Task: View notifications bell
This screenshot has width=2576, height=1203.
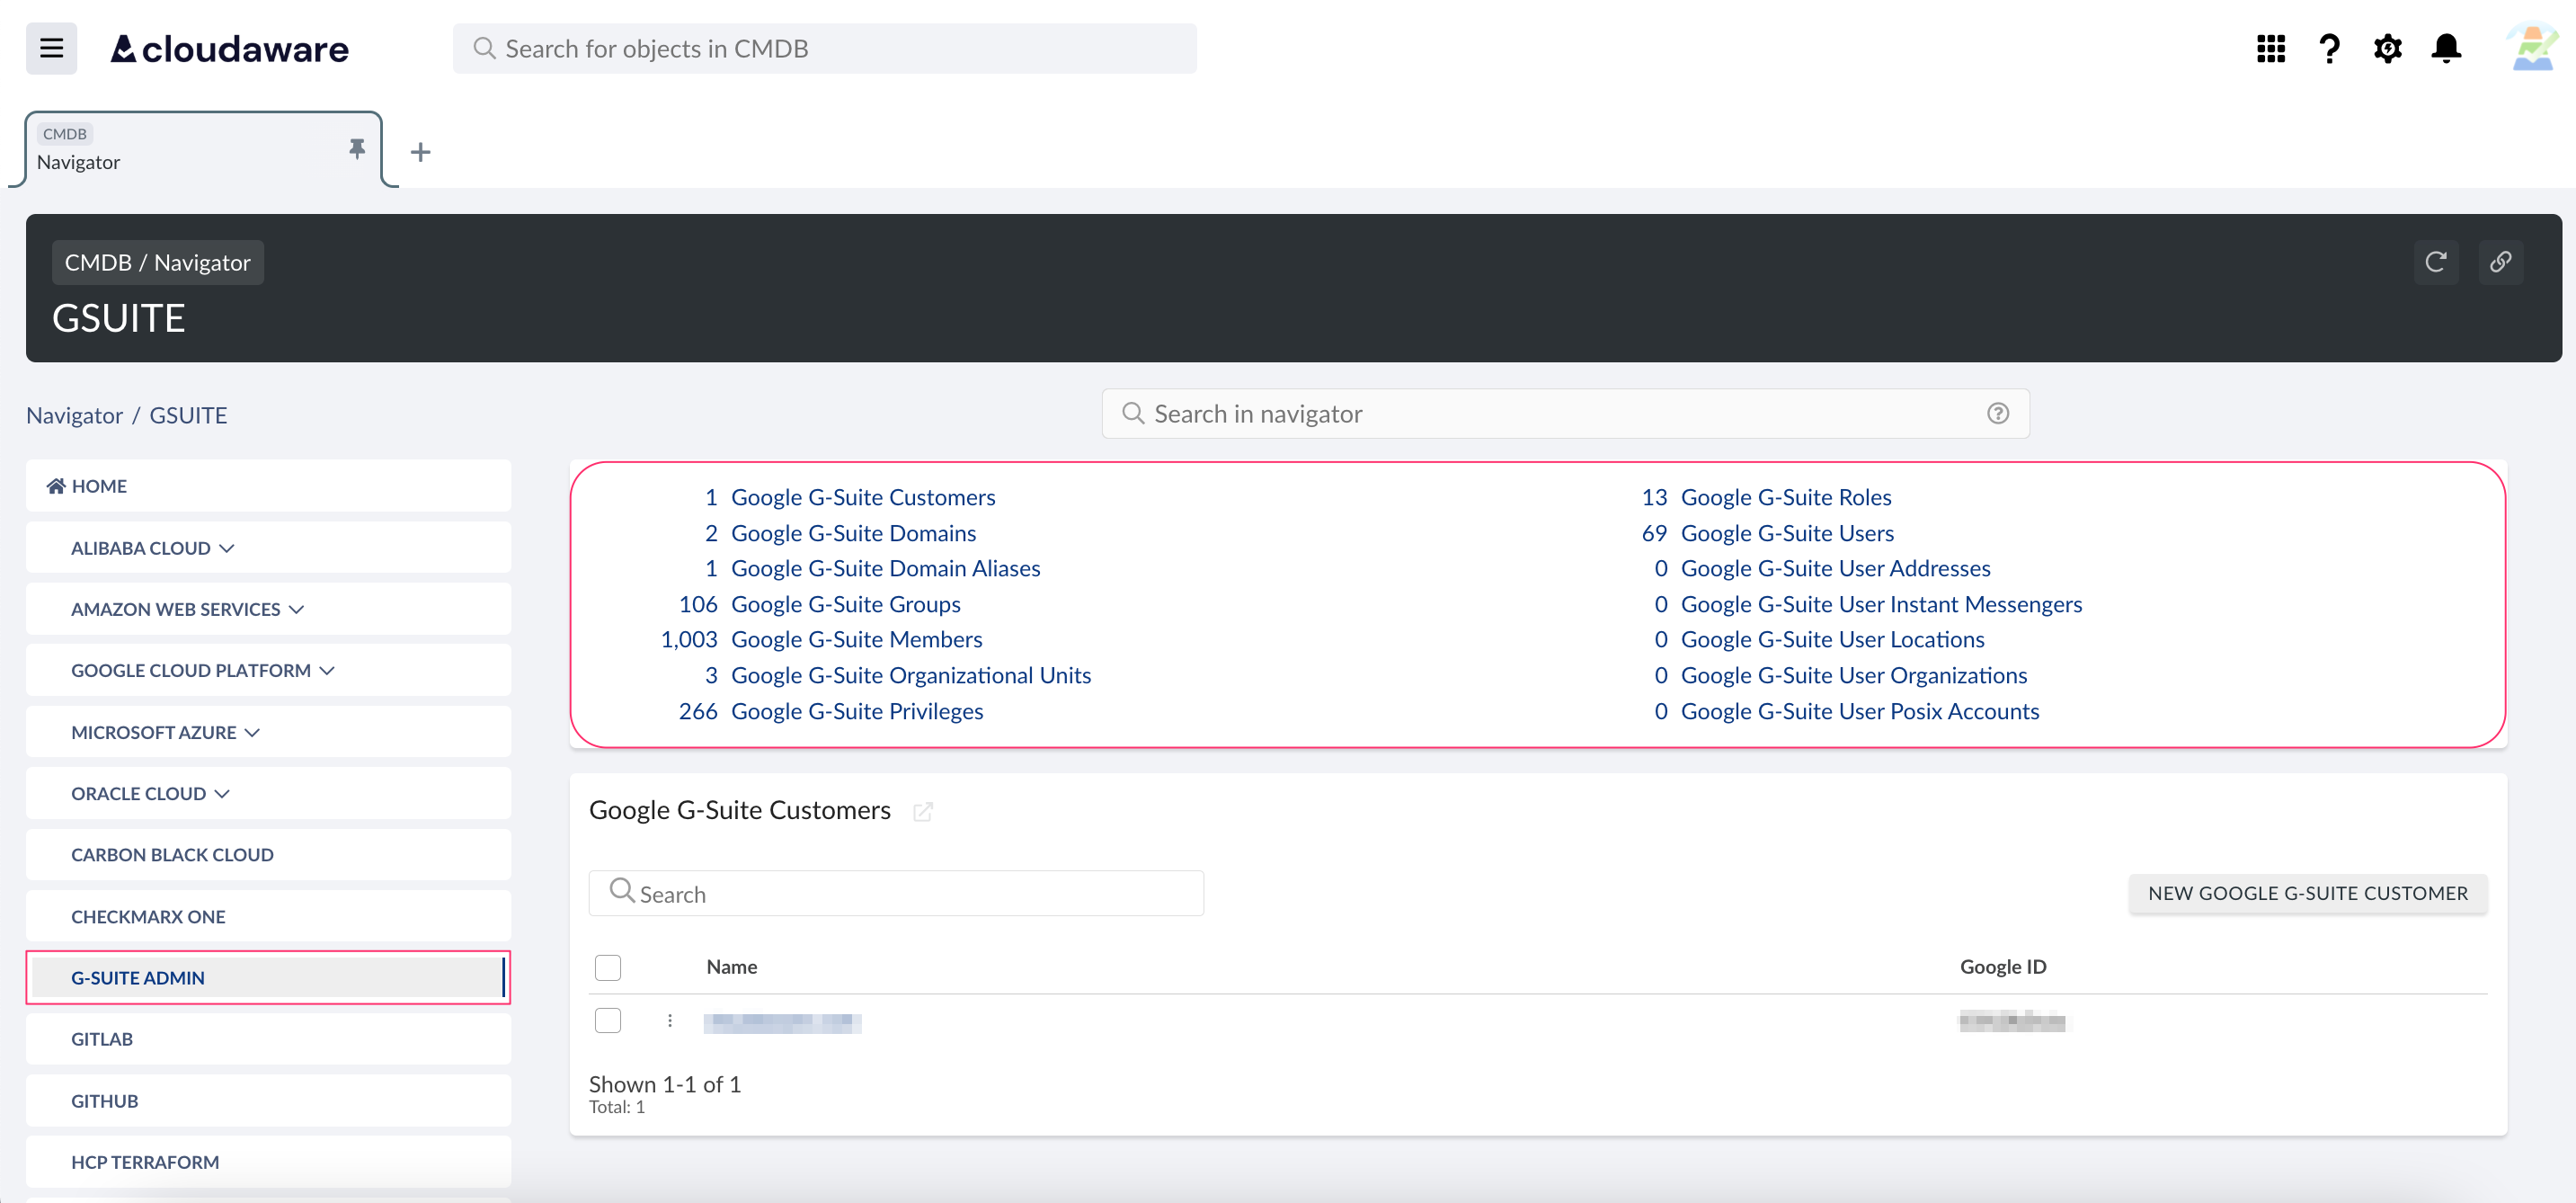Action: pyautogui.click(x=2446, y=48)
